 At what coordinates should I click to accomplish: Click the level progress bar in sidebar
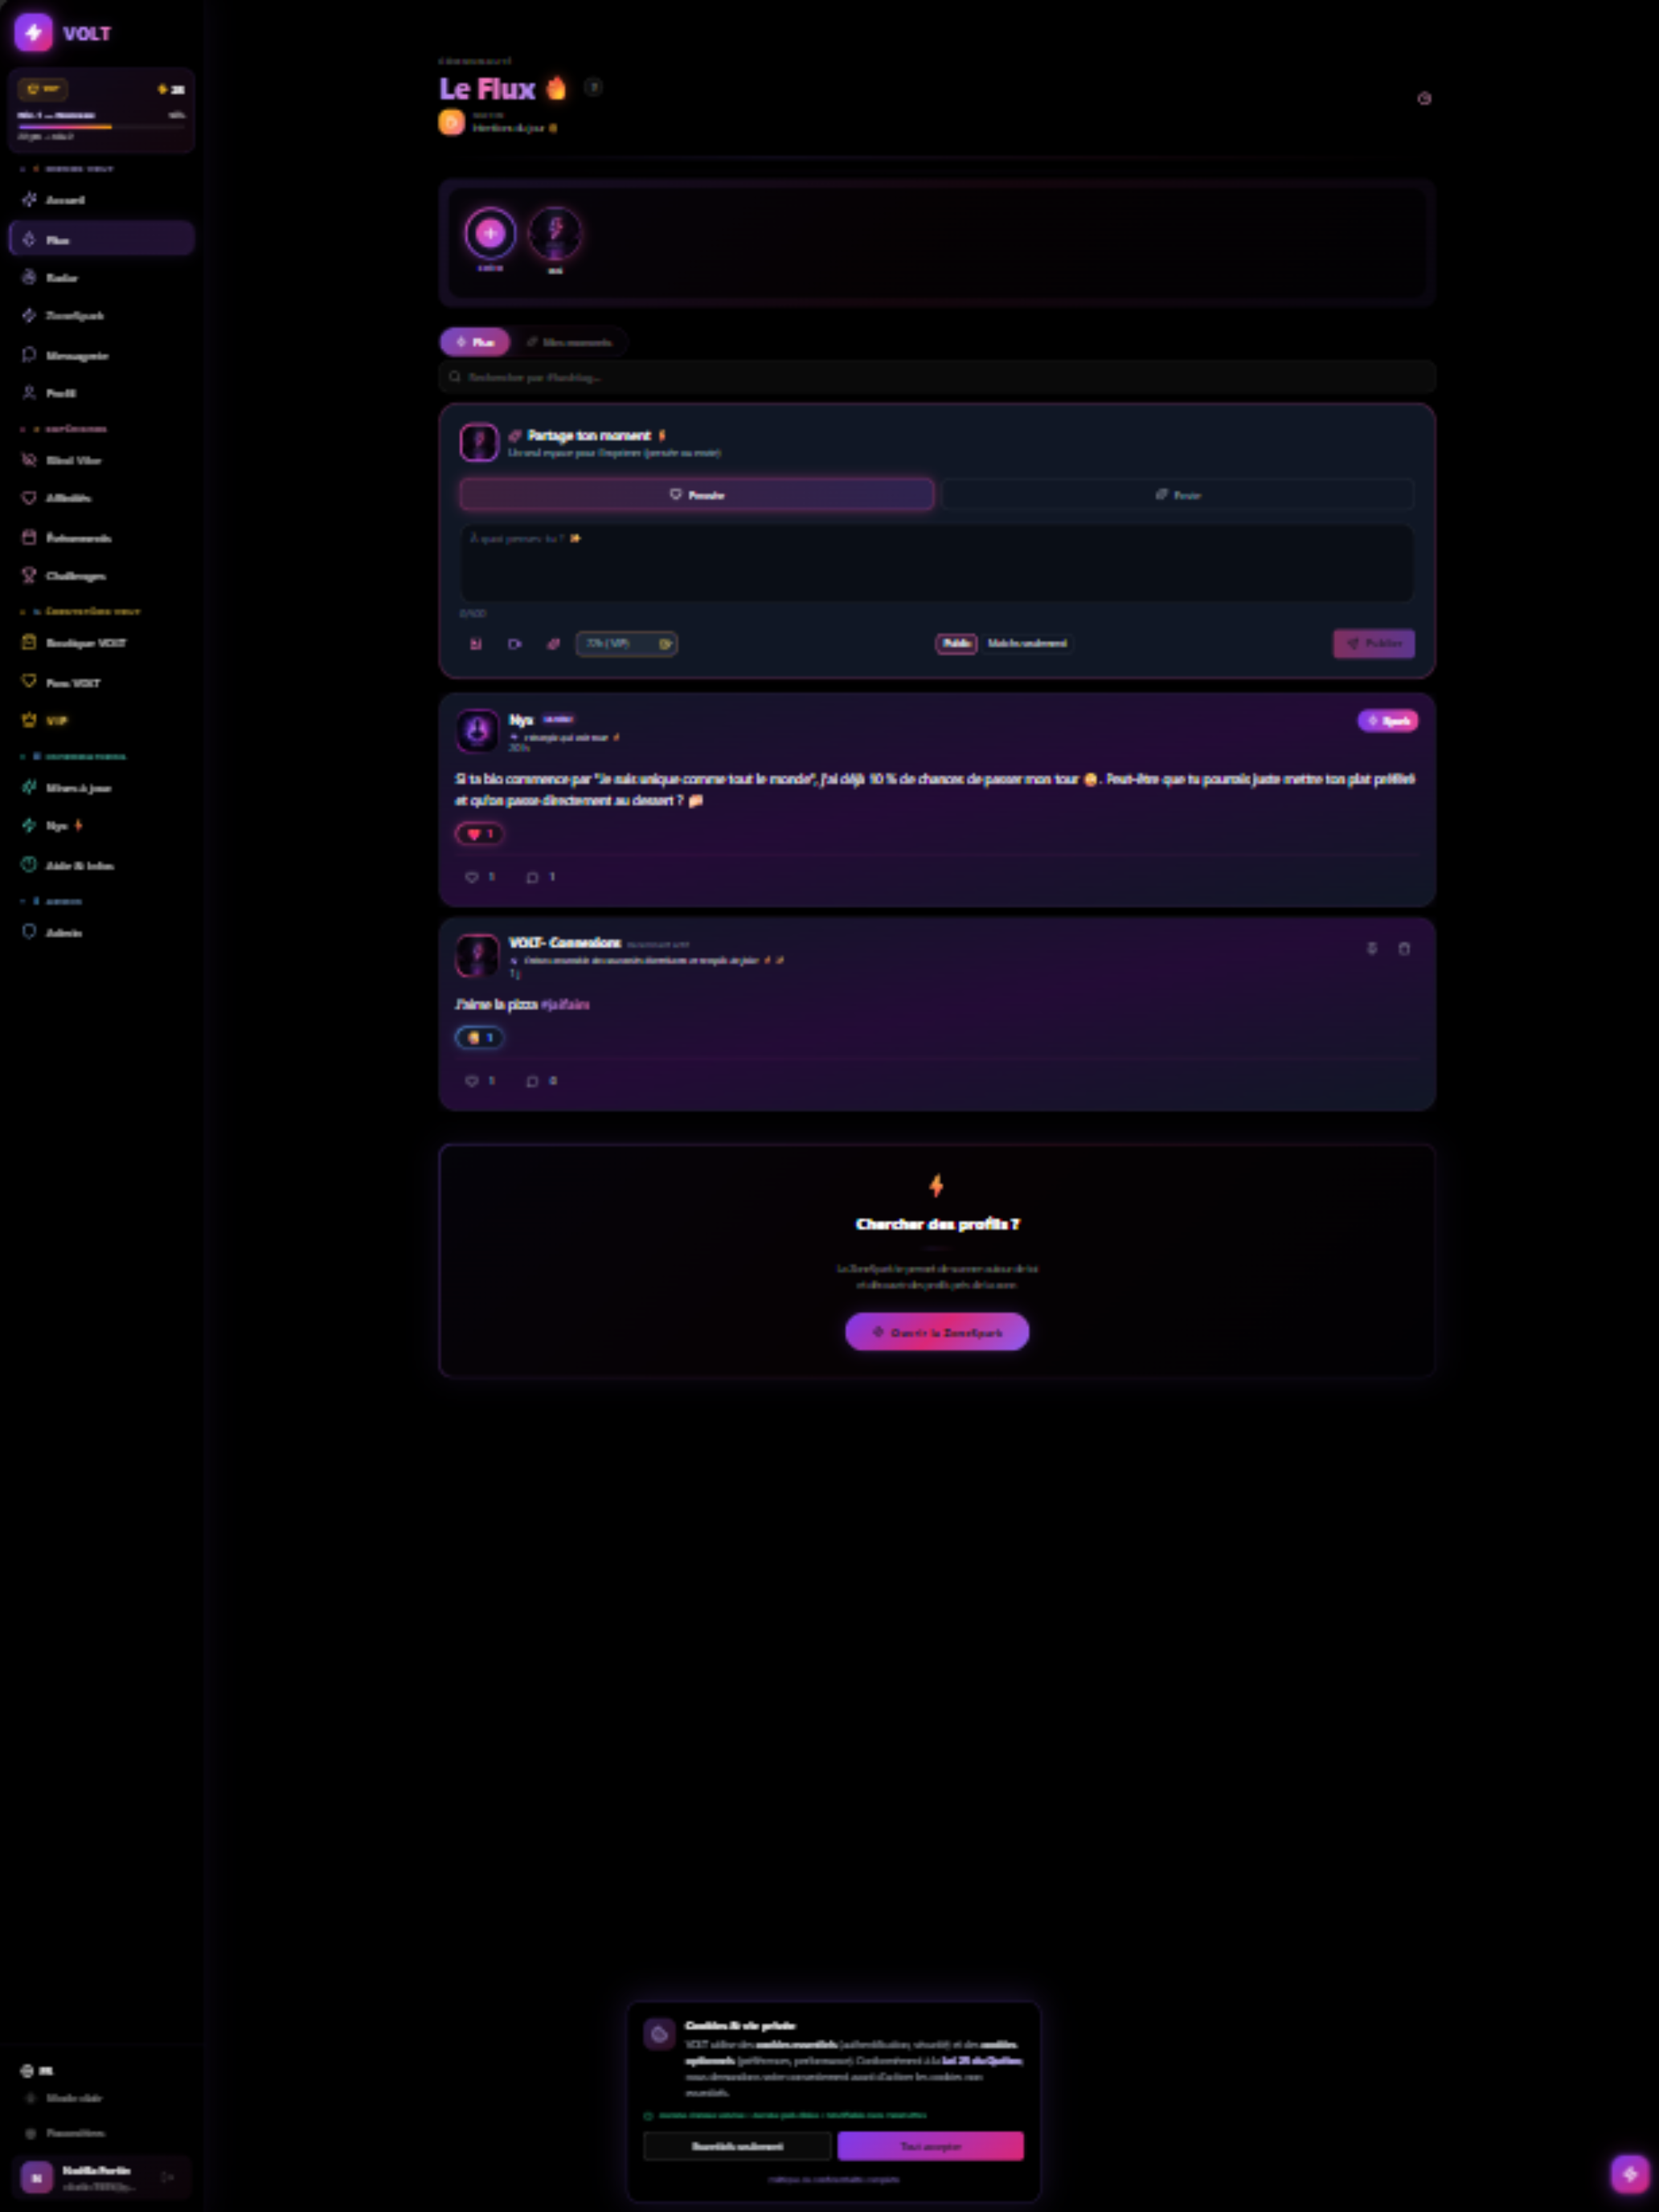point(101,127)
